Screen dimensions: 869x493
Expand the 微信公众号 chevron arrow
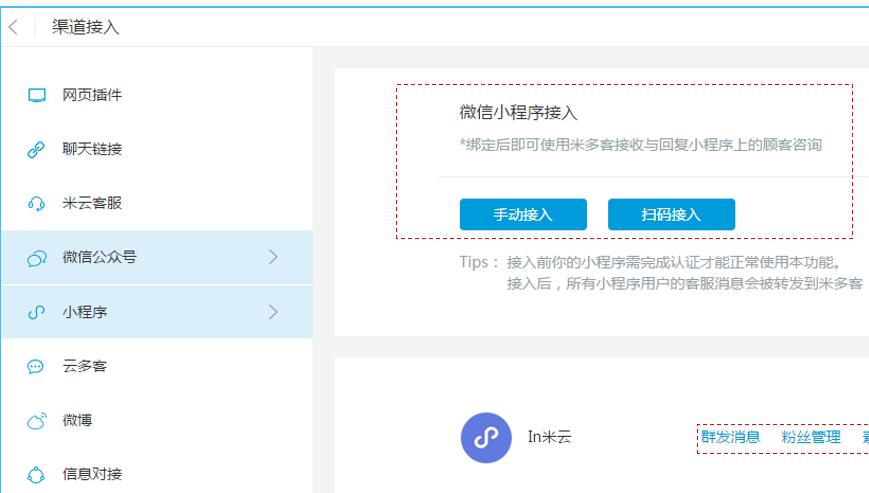tap(273, 257)
